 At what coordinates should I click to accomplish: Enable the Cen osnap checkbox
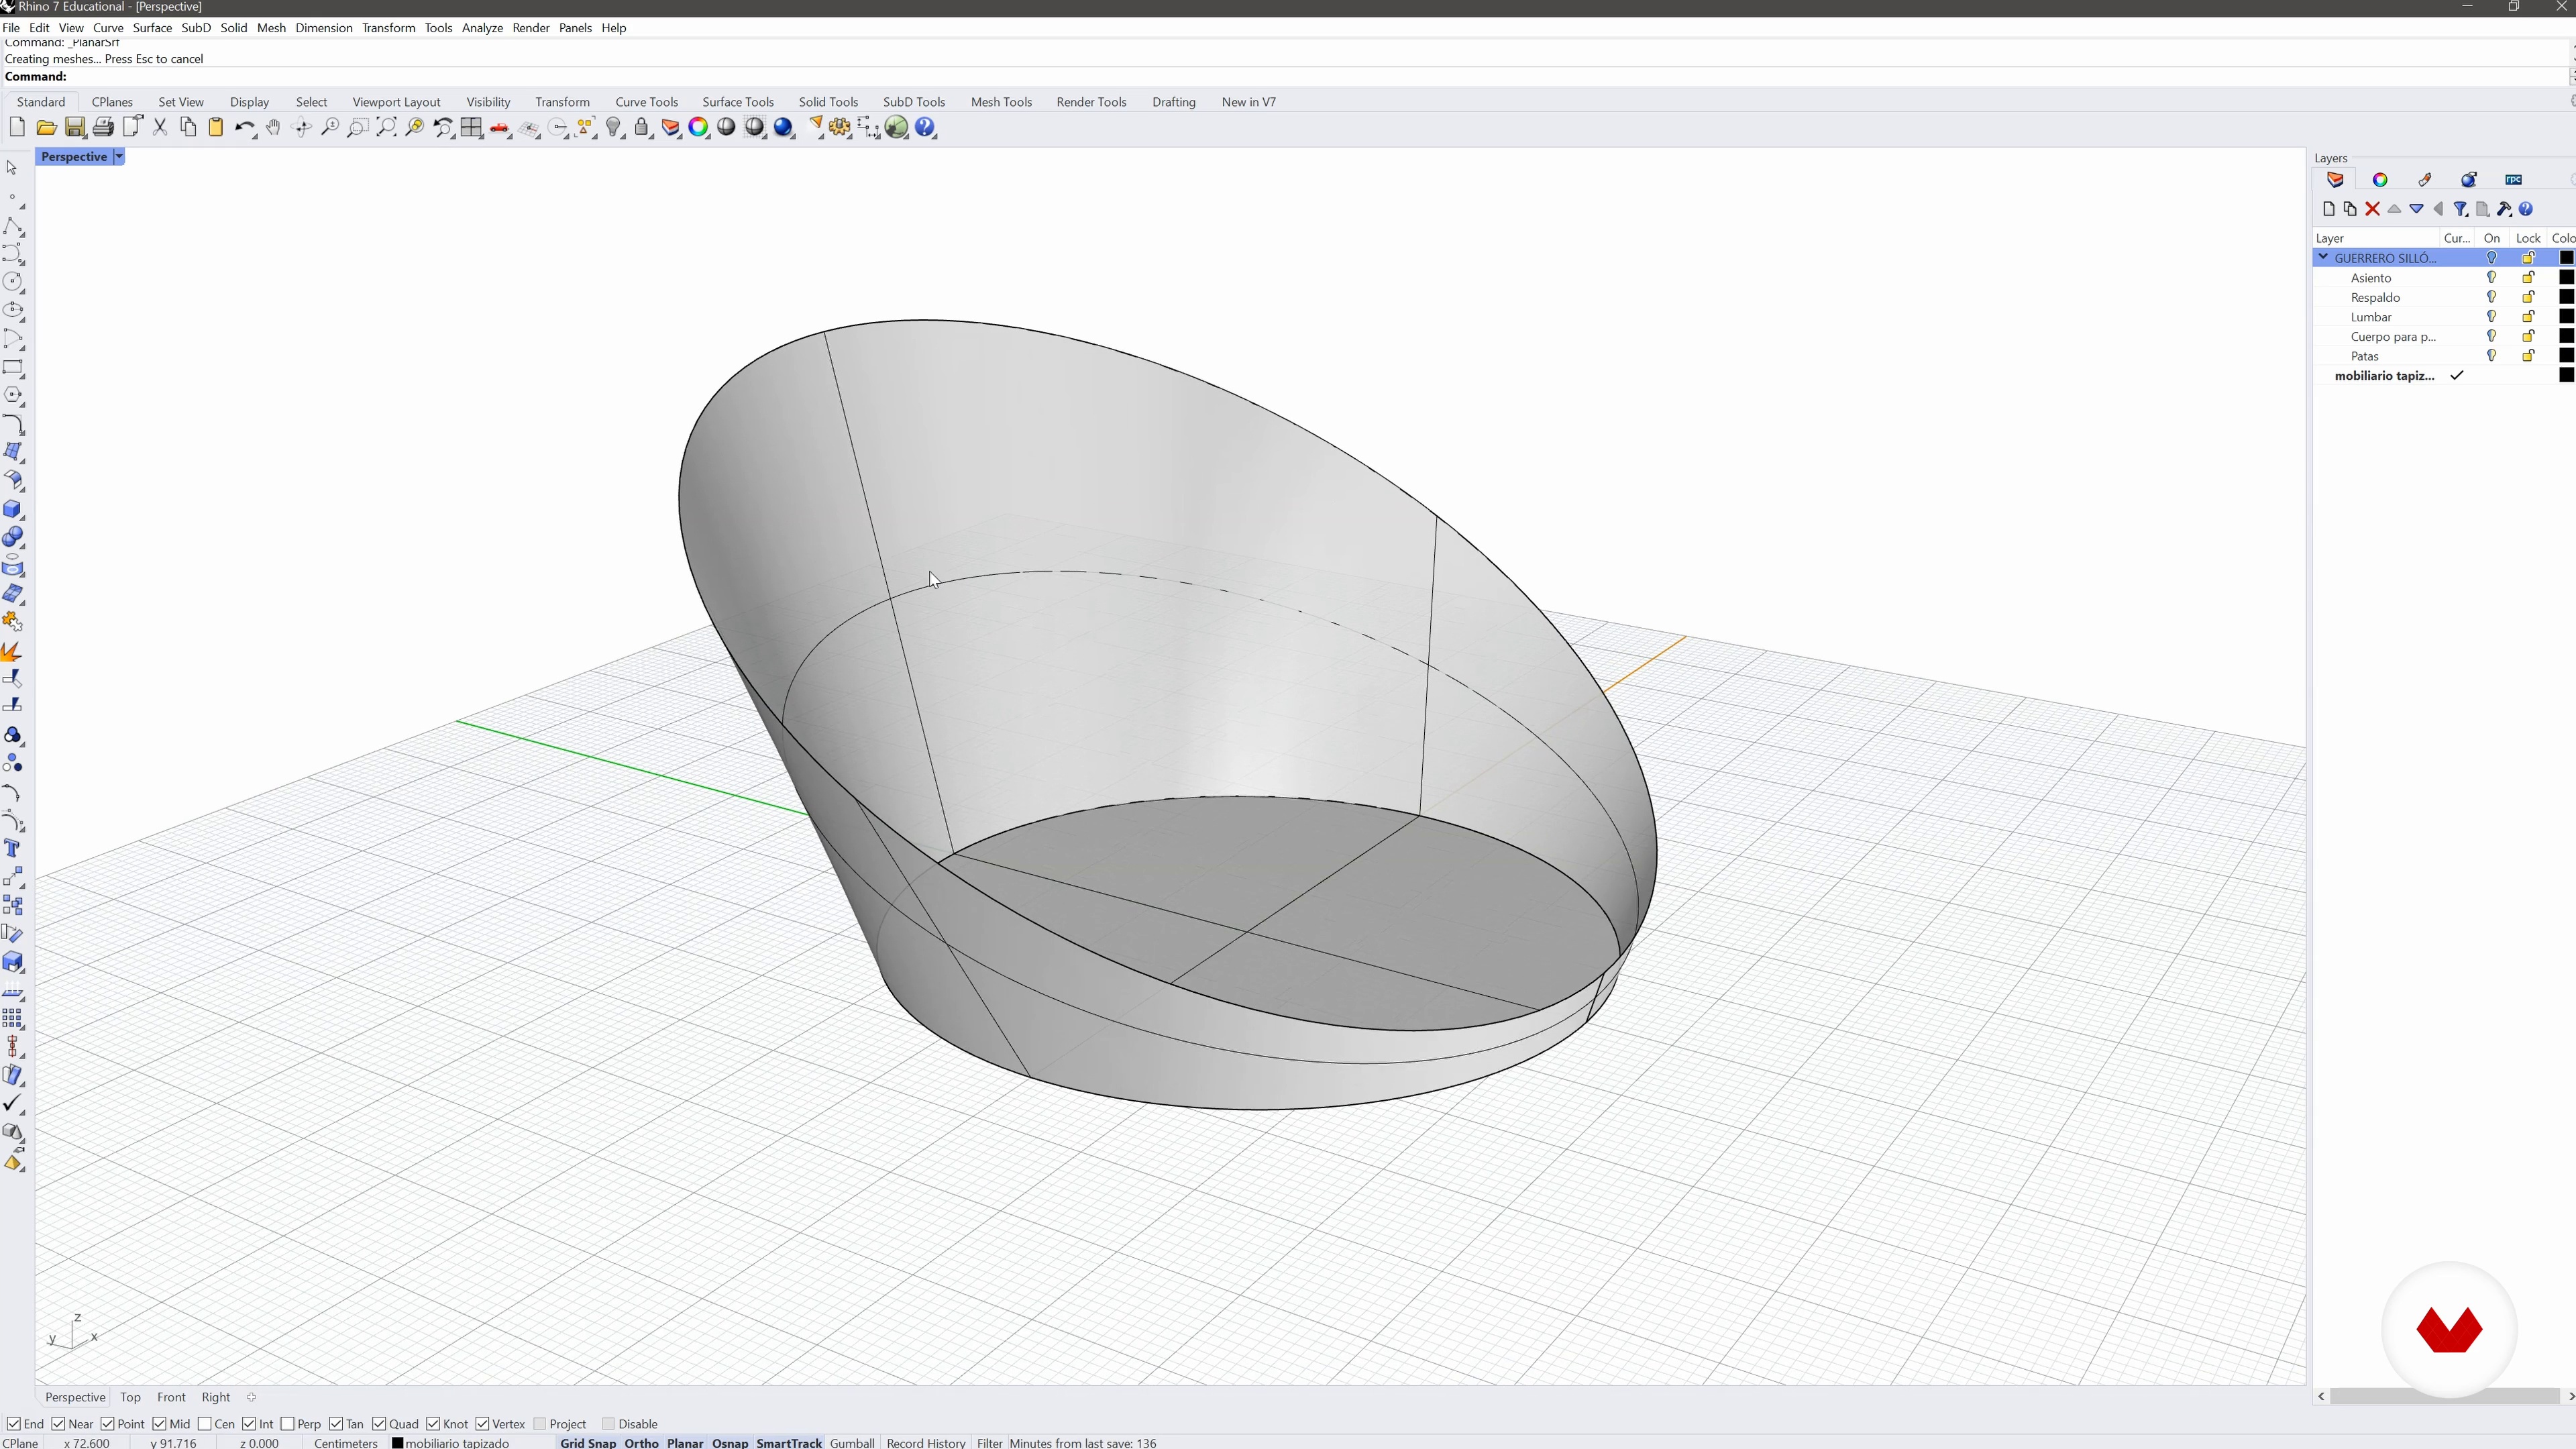[205, 1424]
